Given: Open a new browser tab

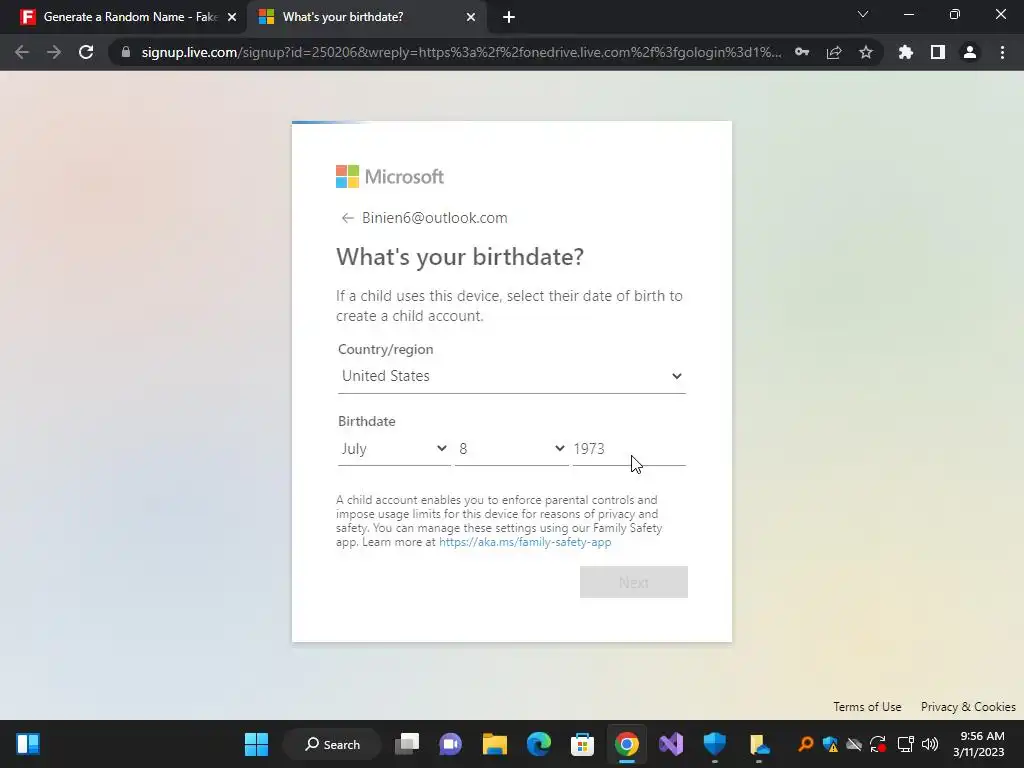Looking at the screenshot, I should 509,17.
